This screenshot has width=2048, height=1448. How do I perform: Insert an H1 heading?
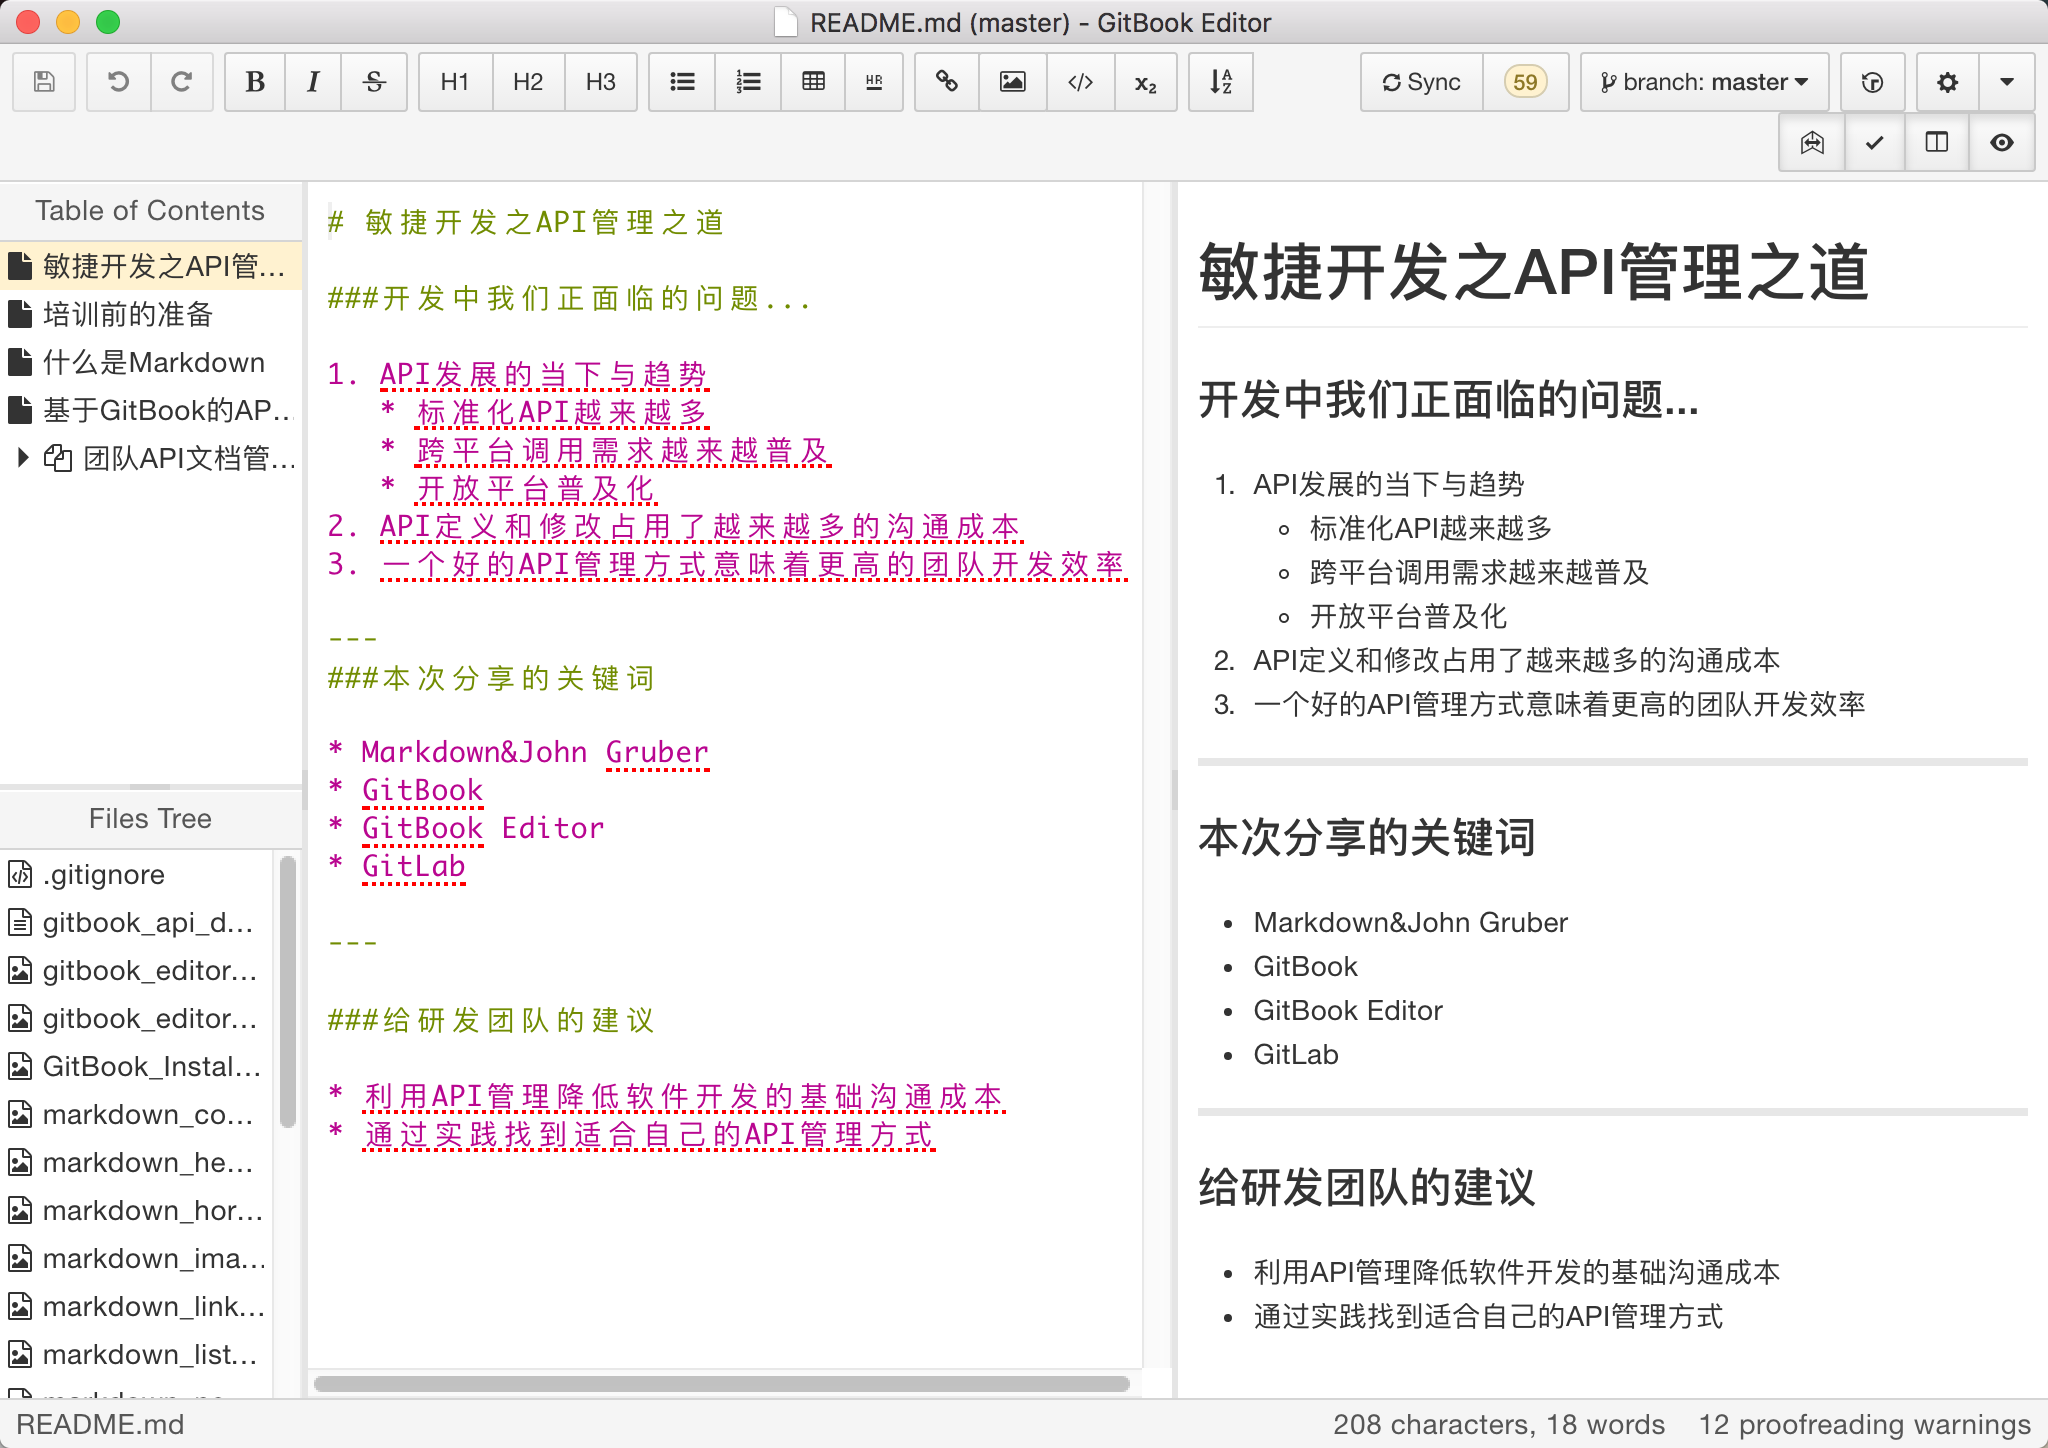[x=455, y=82]
